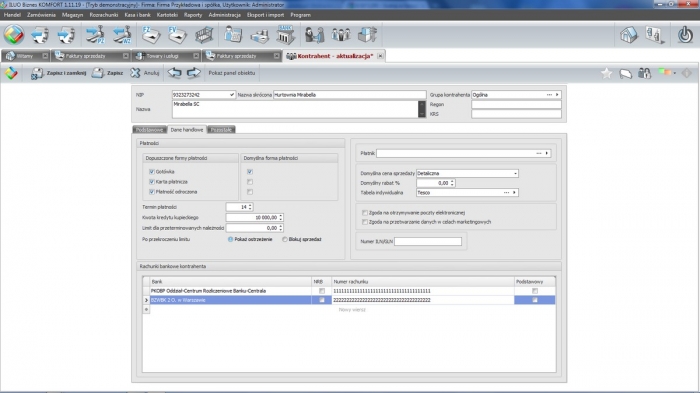The image size is (700, 393).
Task: Click arrow button in Grupa kontrahenta field
Action: pyautogui.click(x=557, y=95)
